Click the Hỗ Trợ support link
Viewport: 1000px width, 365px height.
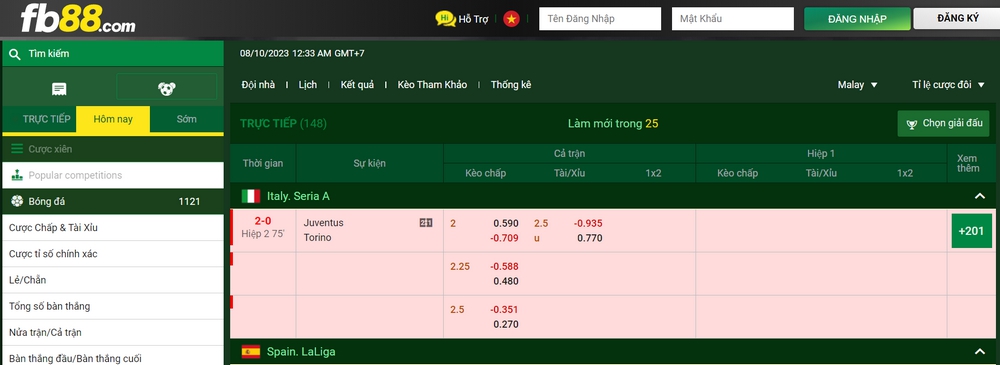[473, 19]
